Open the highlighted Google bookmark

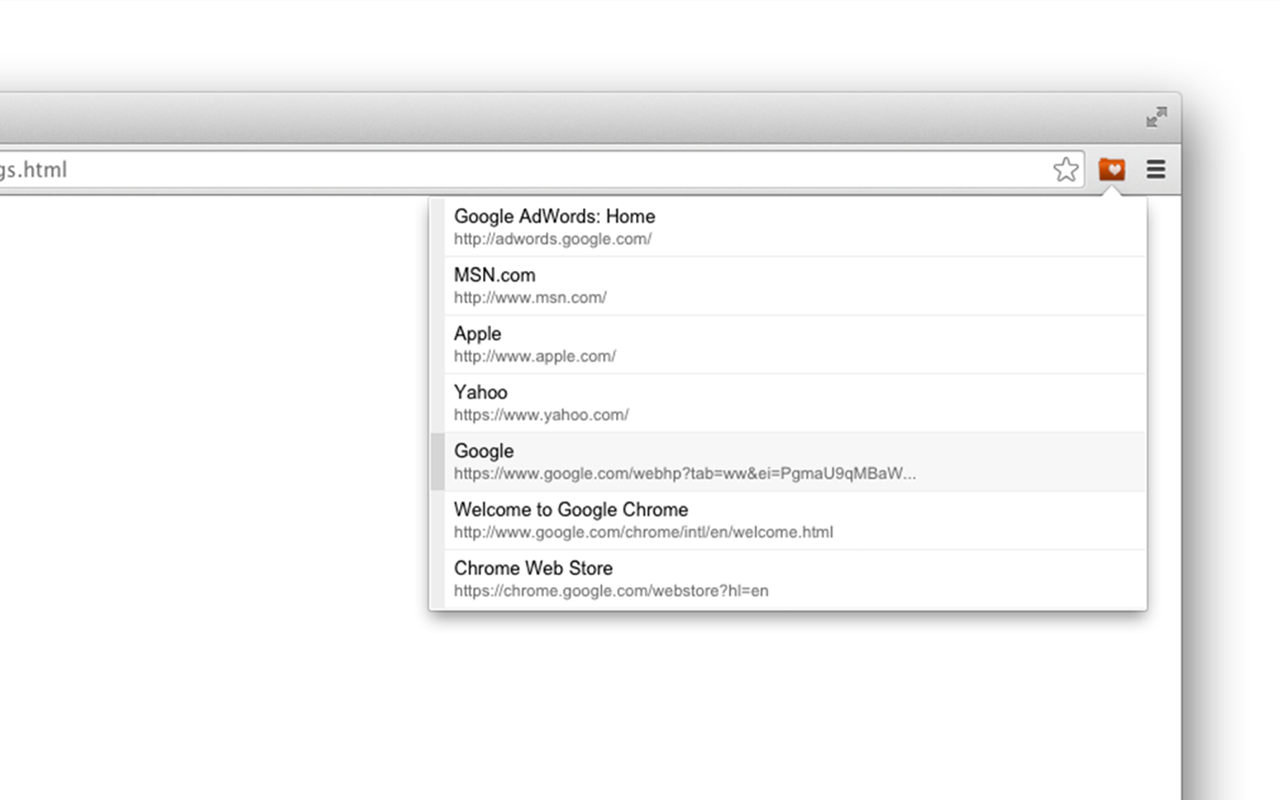795,462
